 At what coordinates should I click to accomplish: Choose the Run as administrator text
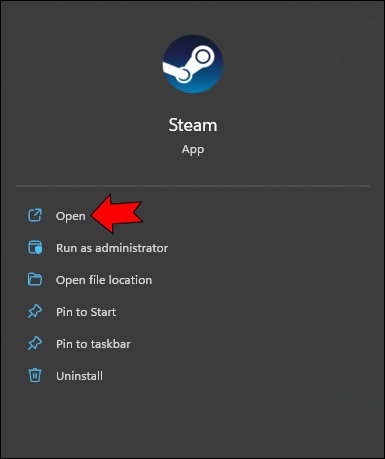pyautogui.click(x=112, y=248)
